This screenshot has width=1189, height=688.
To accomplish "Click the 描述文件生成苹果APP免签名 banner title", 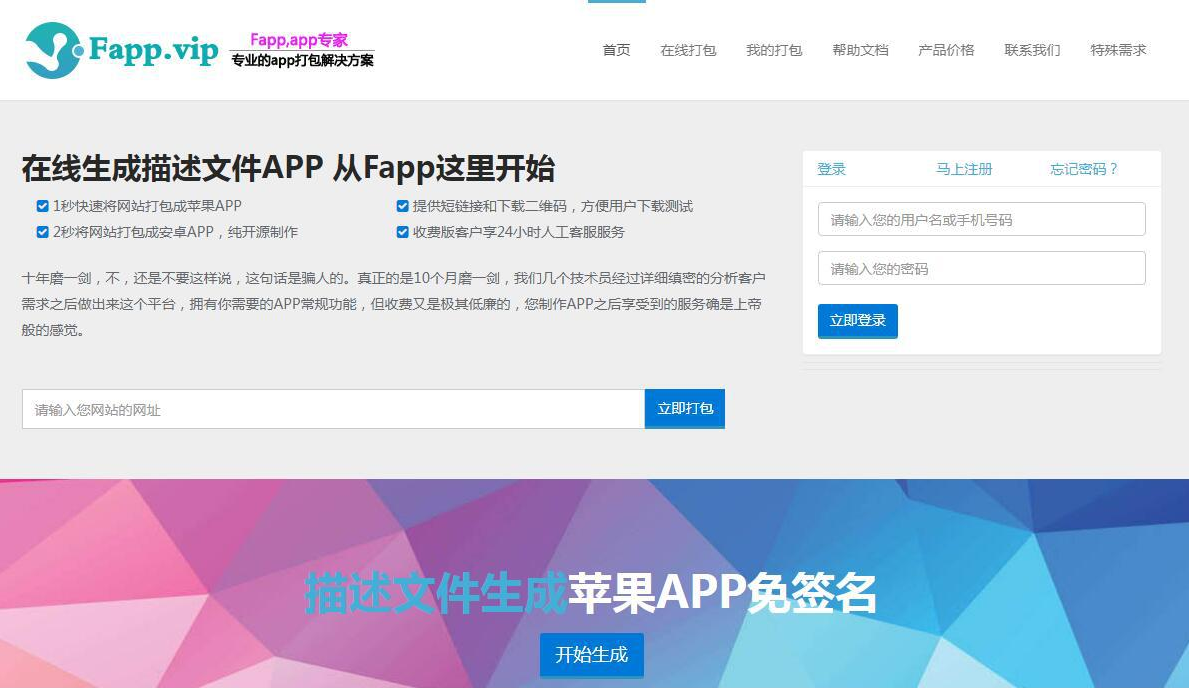I will point(591,592).
